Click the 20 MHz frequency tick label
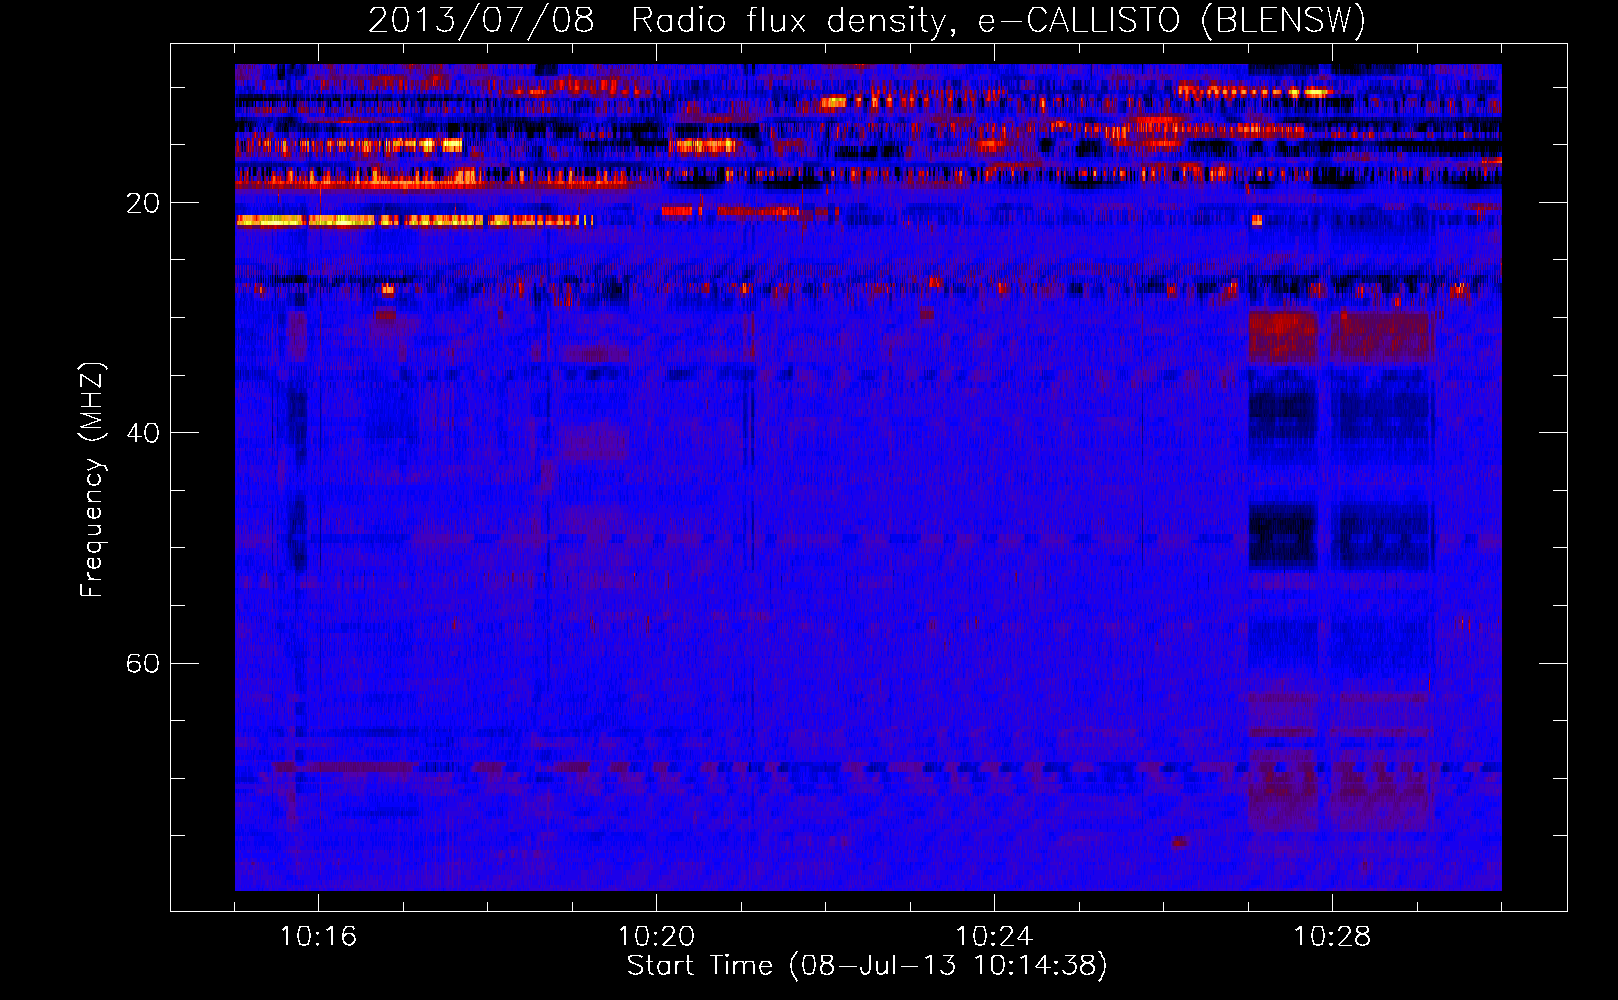 pos(142,203)
